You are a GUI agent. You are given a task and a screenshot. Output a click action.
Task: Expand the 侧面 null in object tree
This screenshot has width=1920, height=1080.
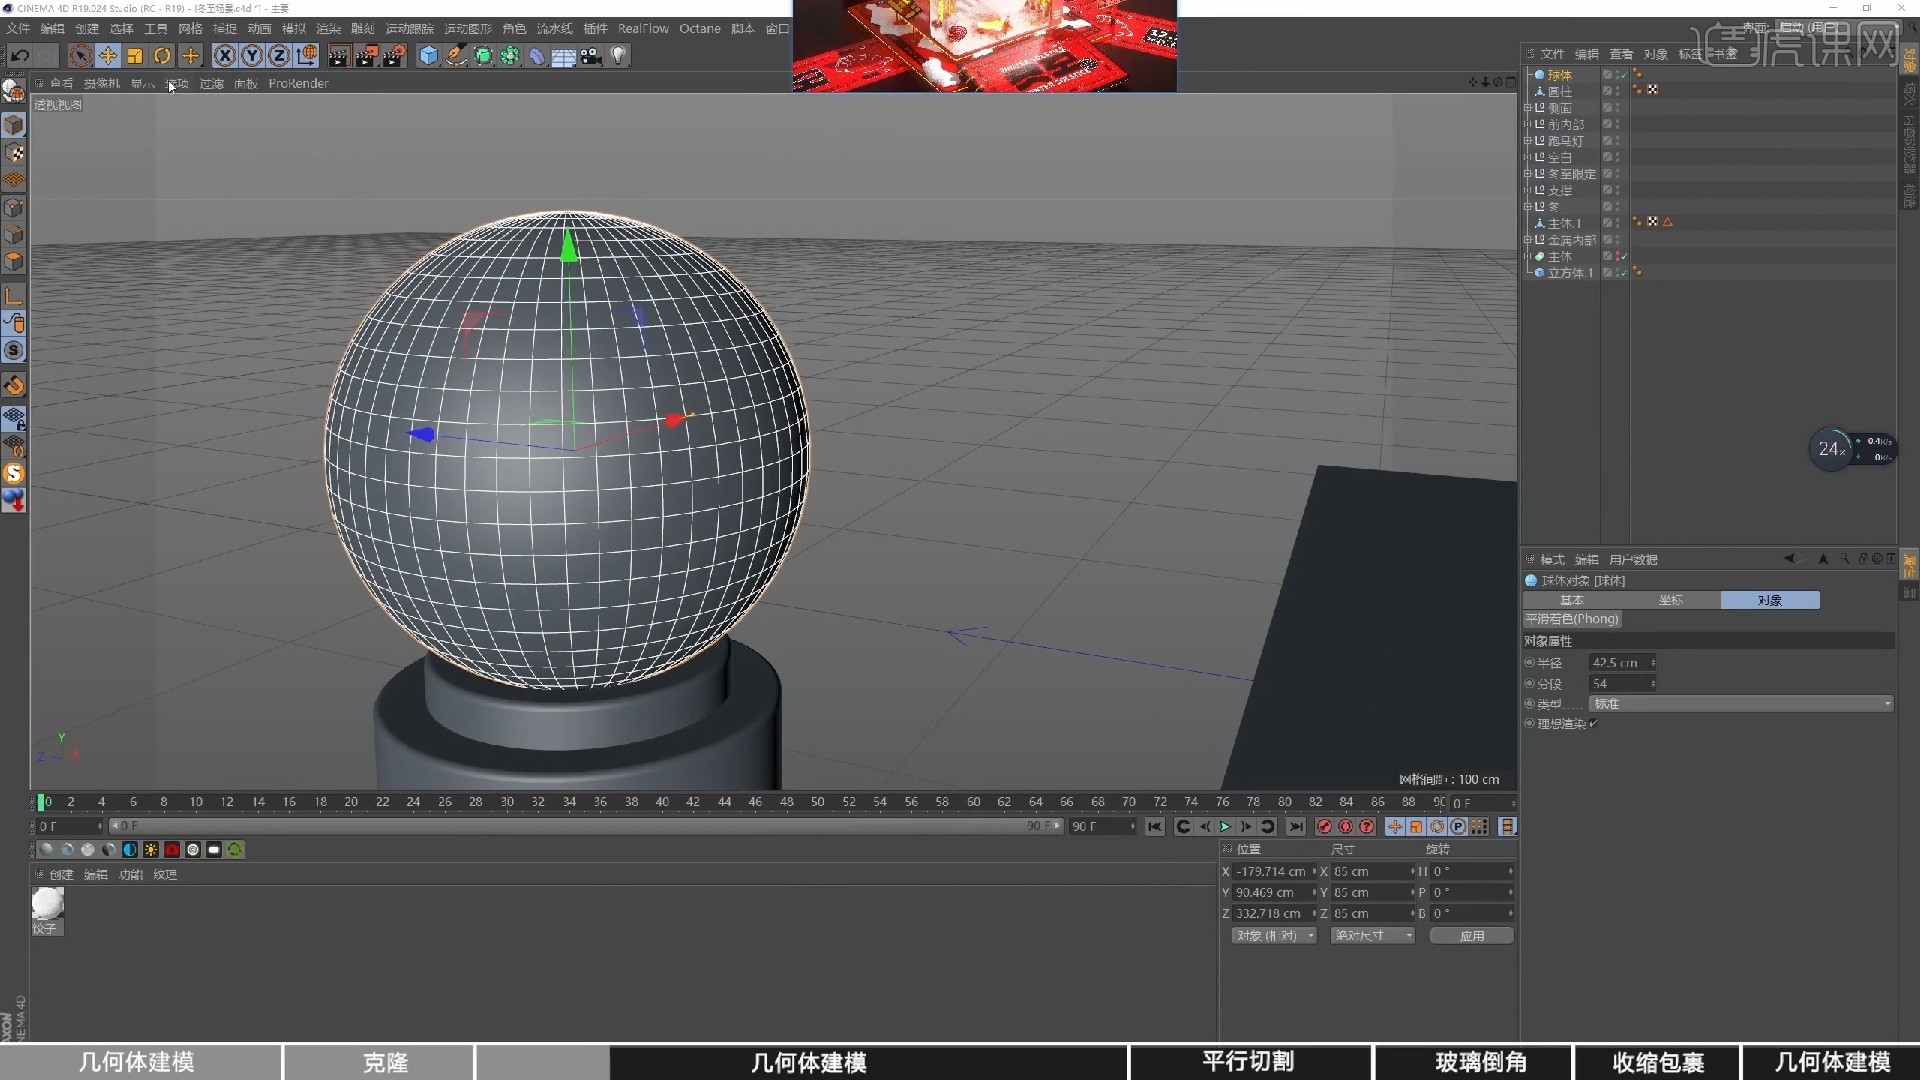1527,108
